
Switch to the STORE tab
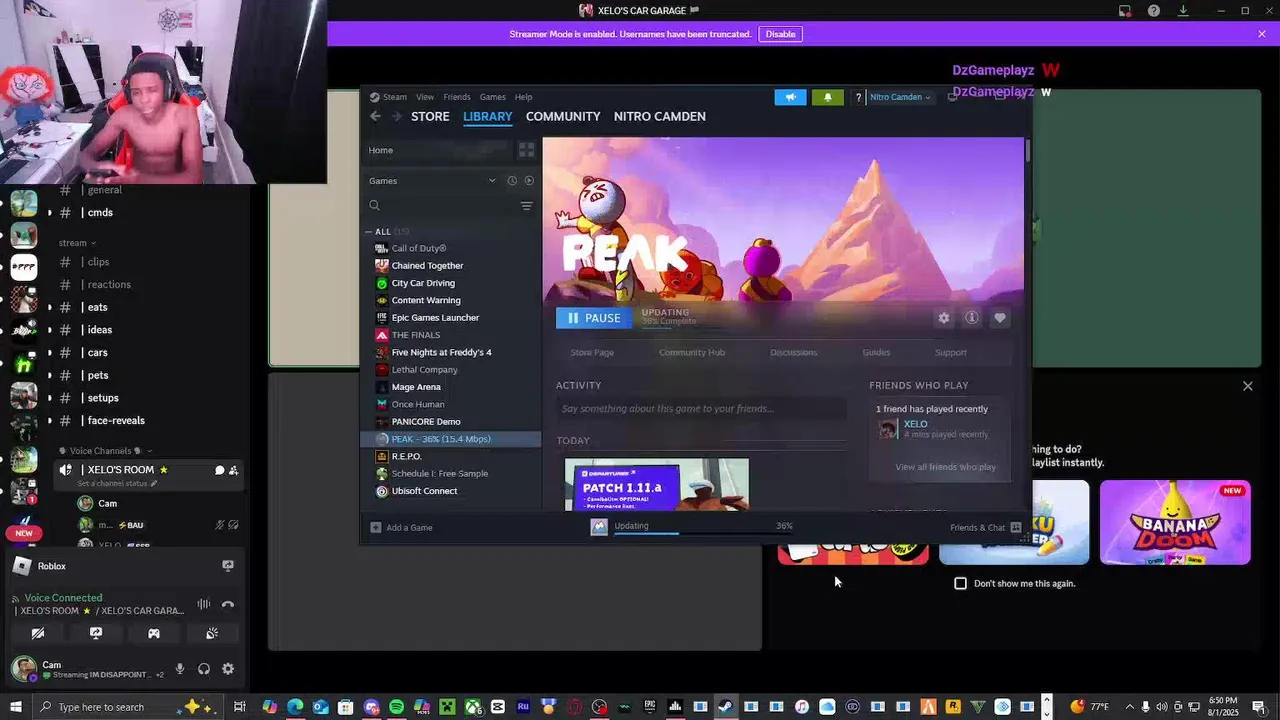click(x=430, y=116)
